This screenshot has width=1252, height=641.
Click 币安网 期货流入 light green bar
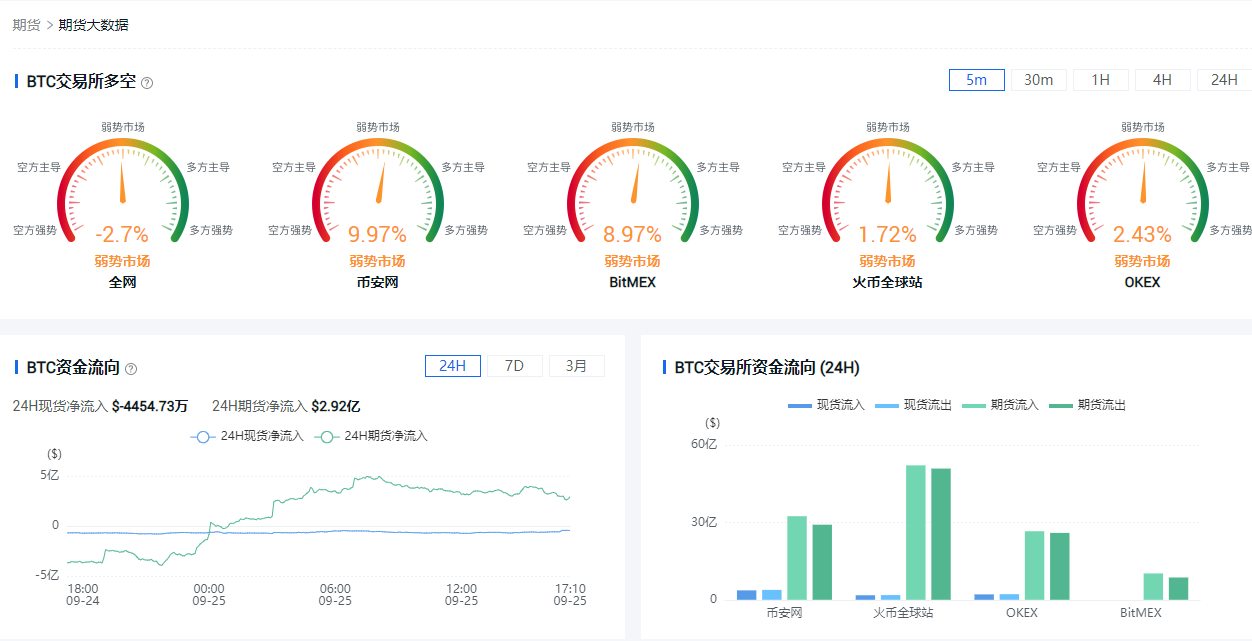[797, 558]
